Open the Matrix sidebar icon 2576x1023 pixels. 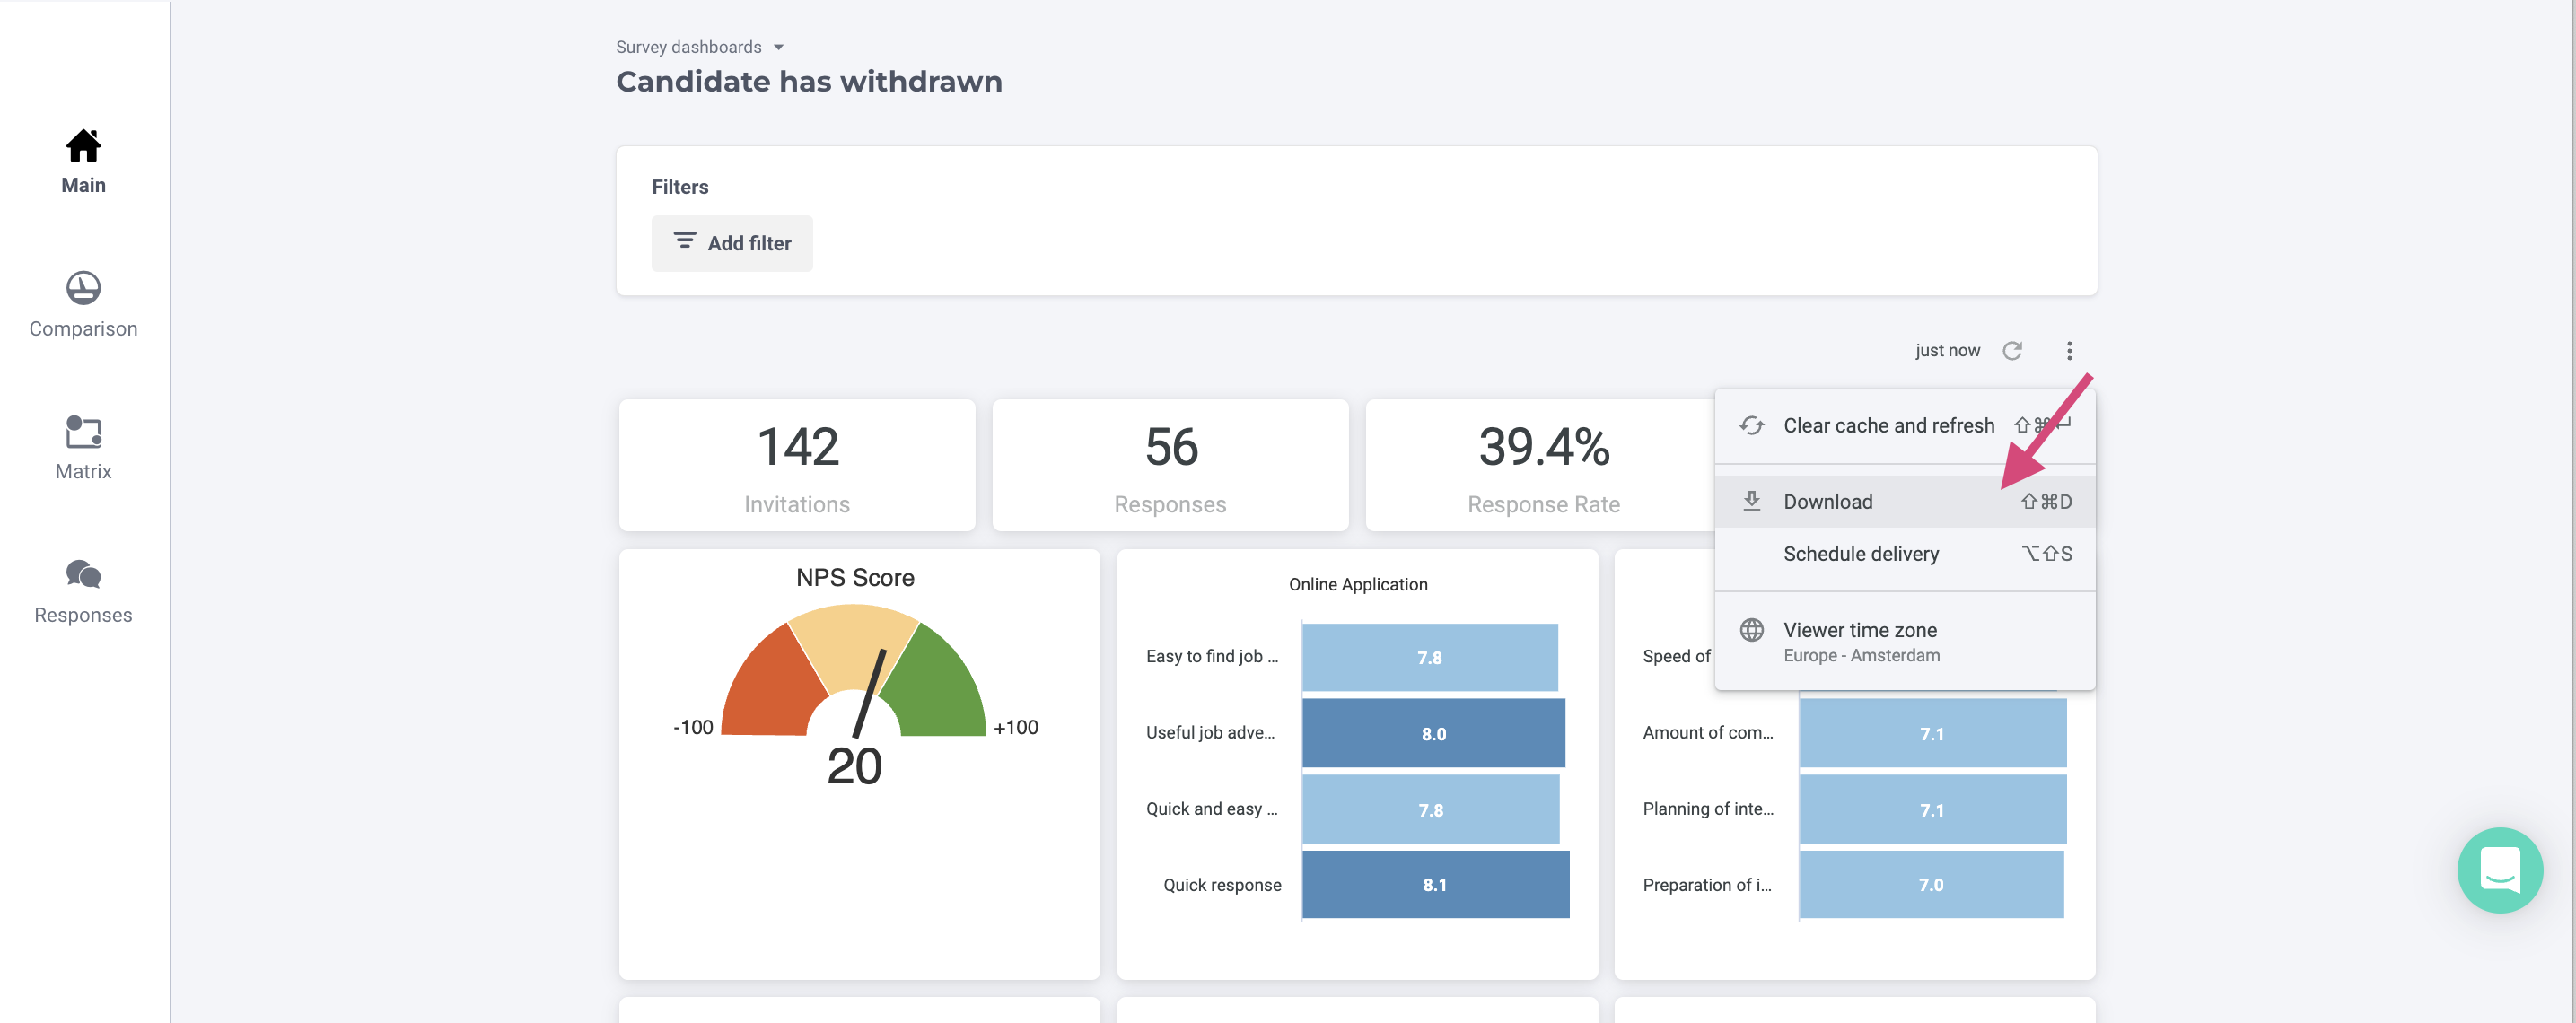[x=83, y=432]
